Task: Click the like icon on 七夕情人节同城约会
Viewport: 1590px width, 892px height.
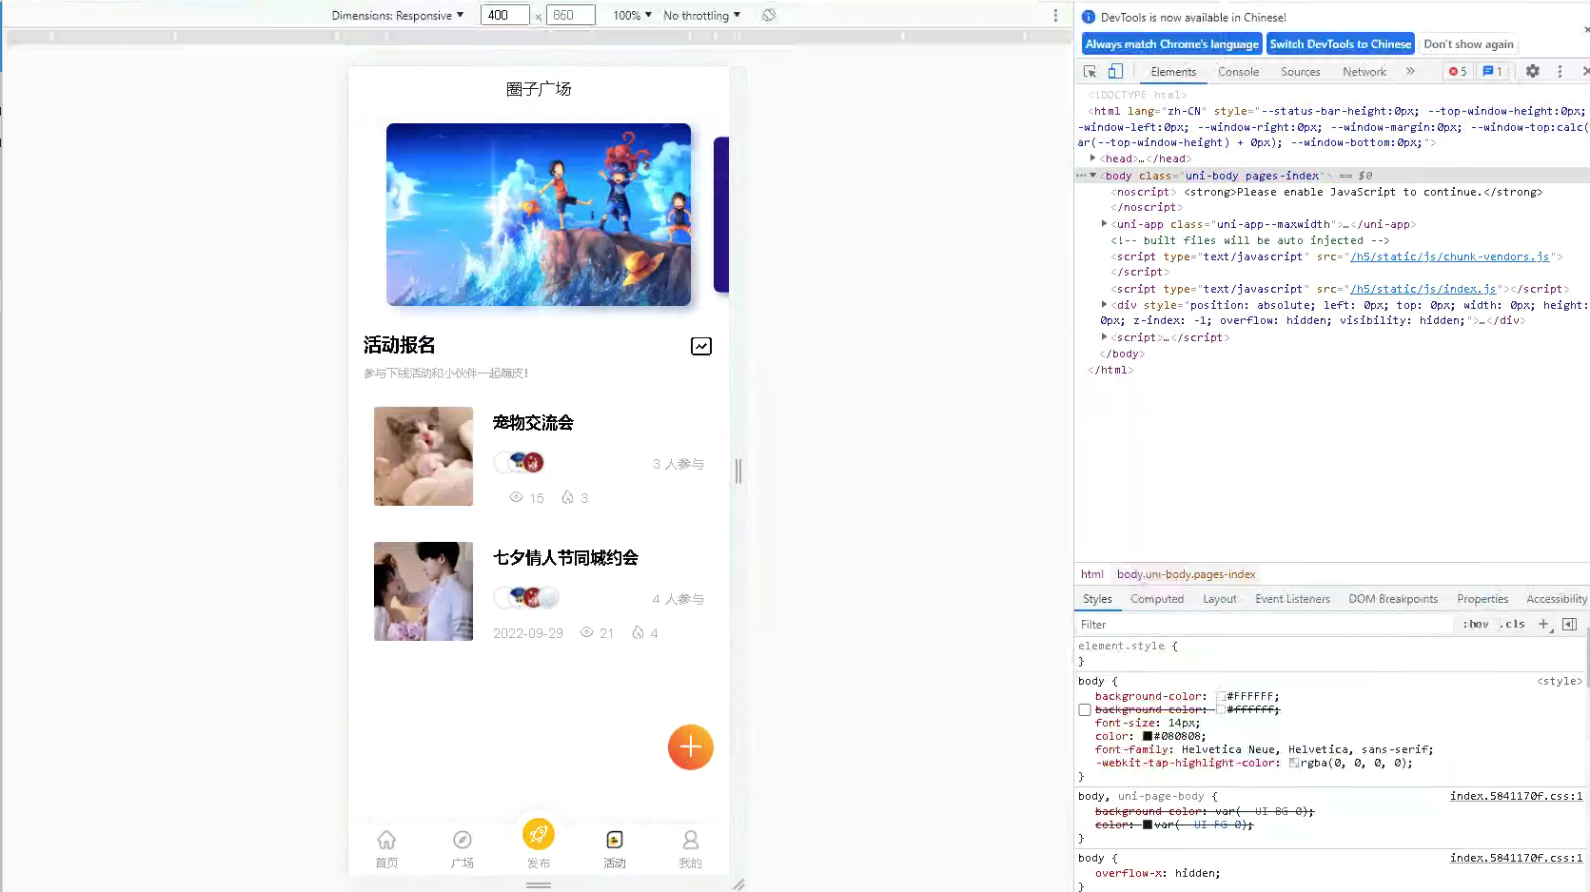Action: [x=637, y=632]
